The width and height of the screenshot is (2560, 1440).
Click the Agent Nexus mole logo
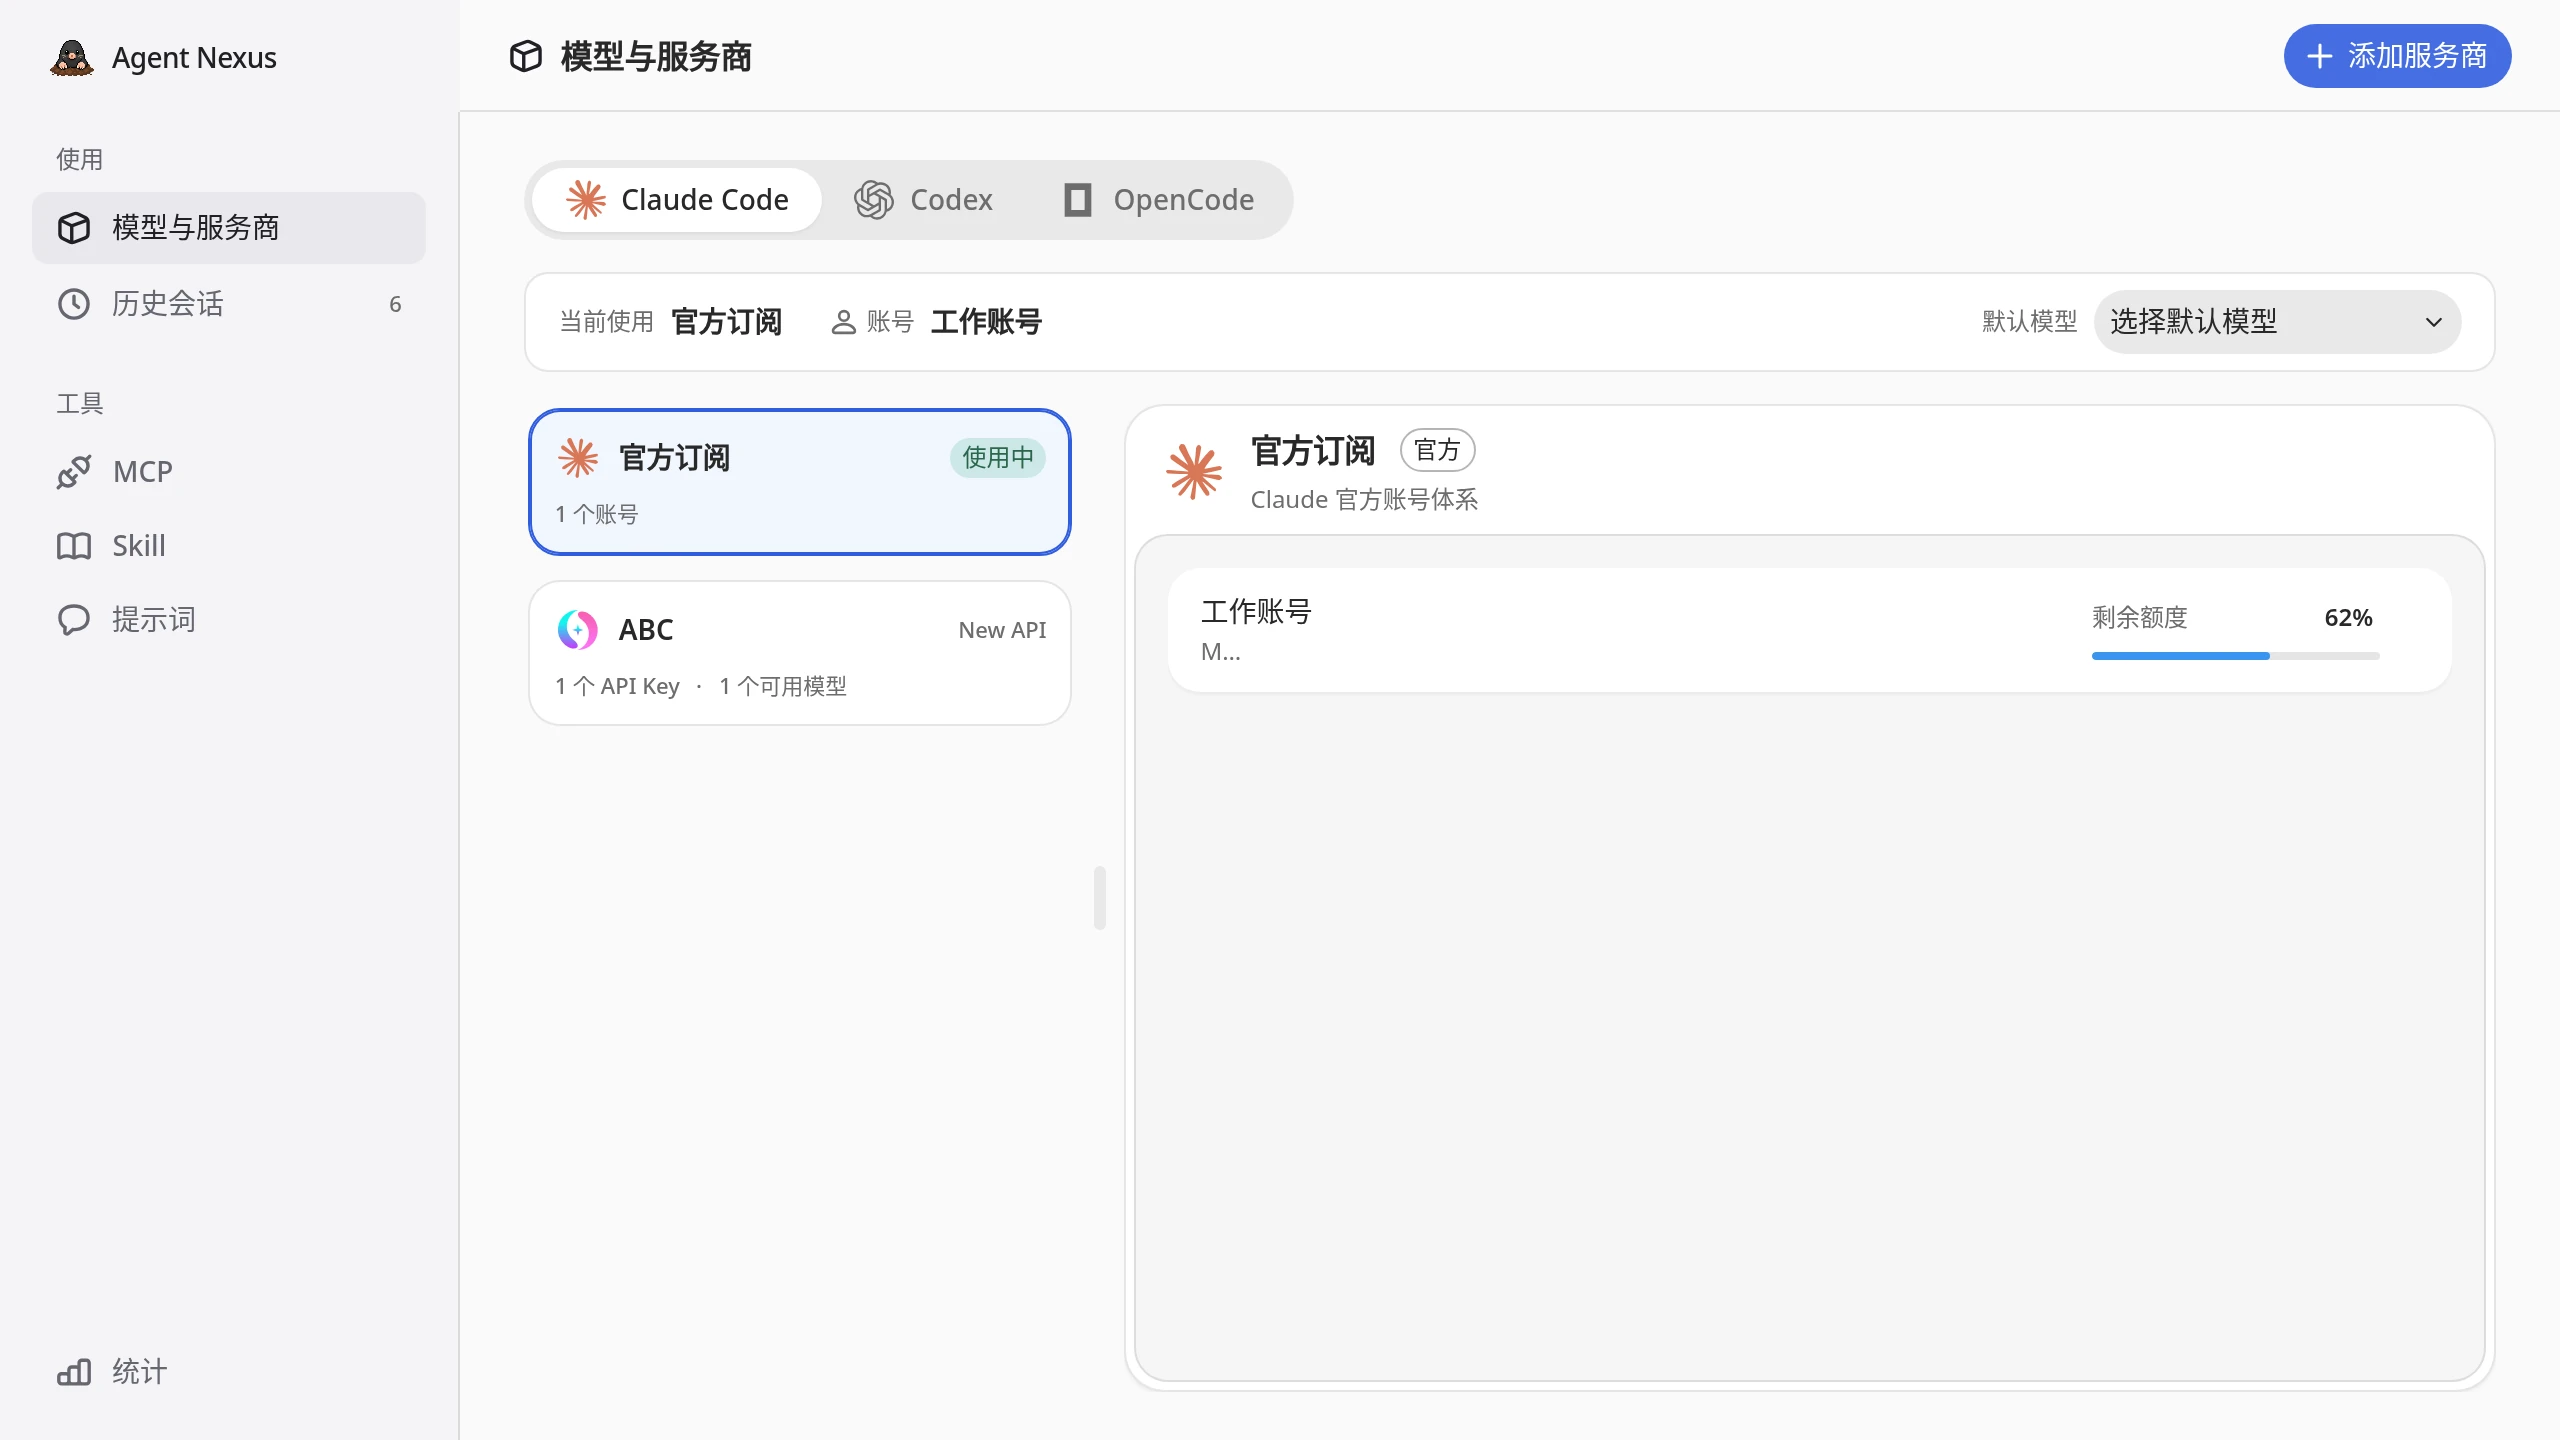click(x=72, y=58)
